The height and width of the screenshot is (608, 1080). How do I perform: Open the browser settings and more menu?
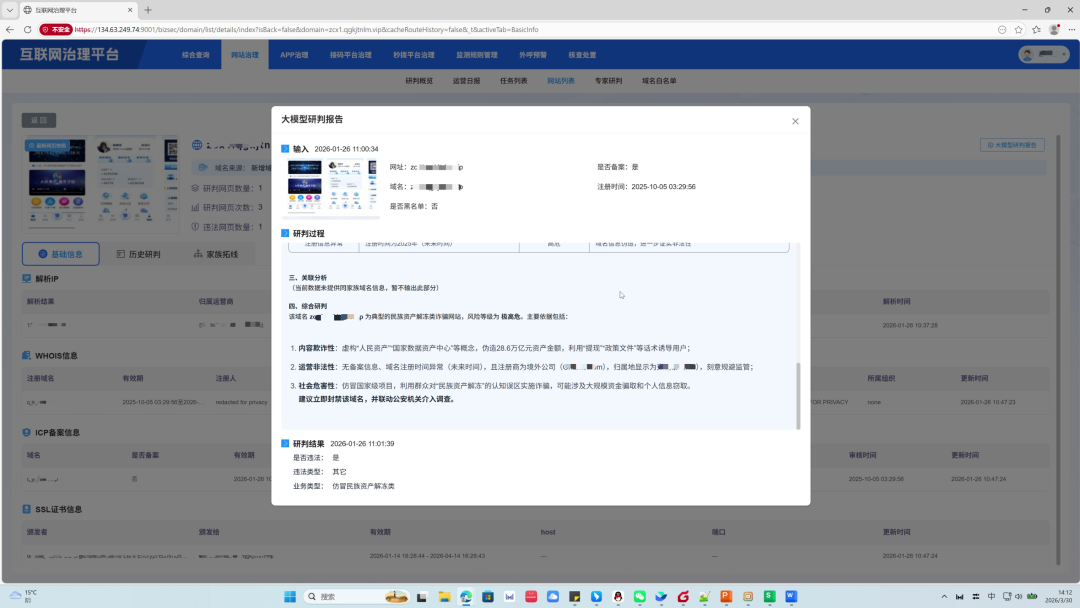[1072, 30]
